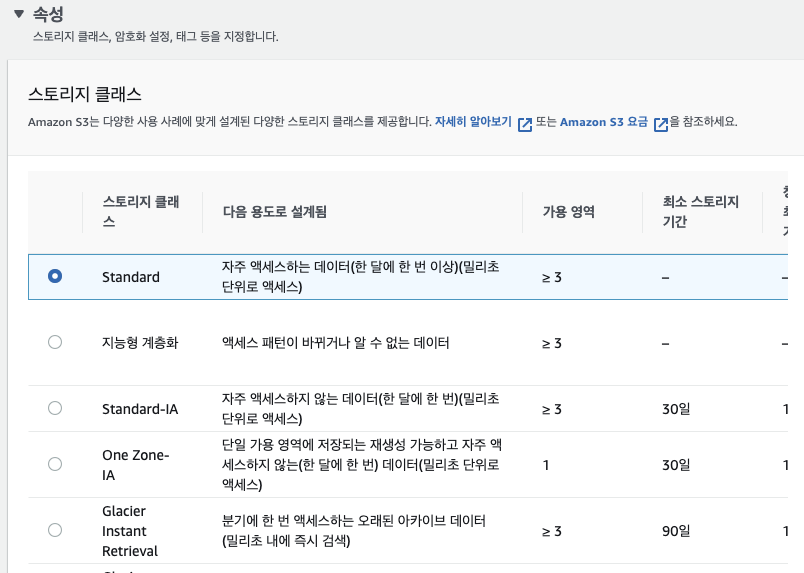Click the Glacier Instant Retrieval name
804x573 pixels.
click(x=130, y=531)
